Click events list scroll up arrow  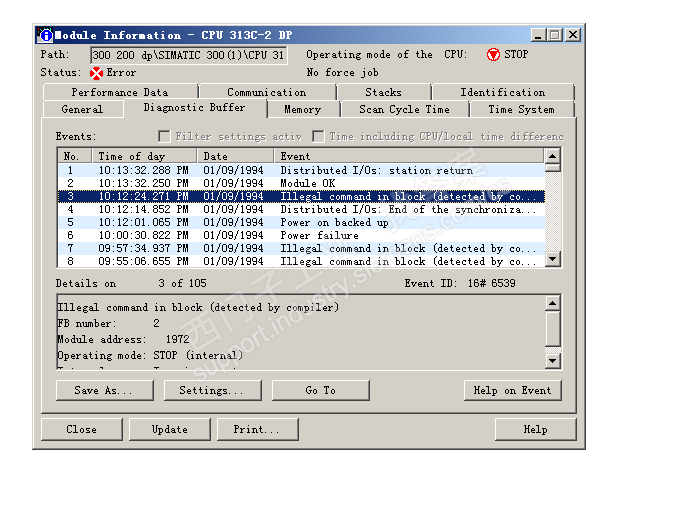coord(553,156)
